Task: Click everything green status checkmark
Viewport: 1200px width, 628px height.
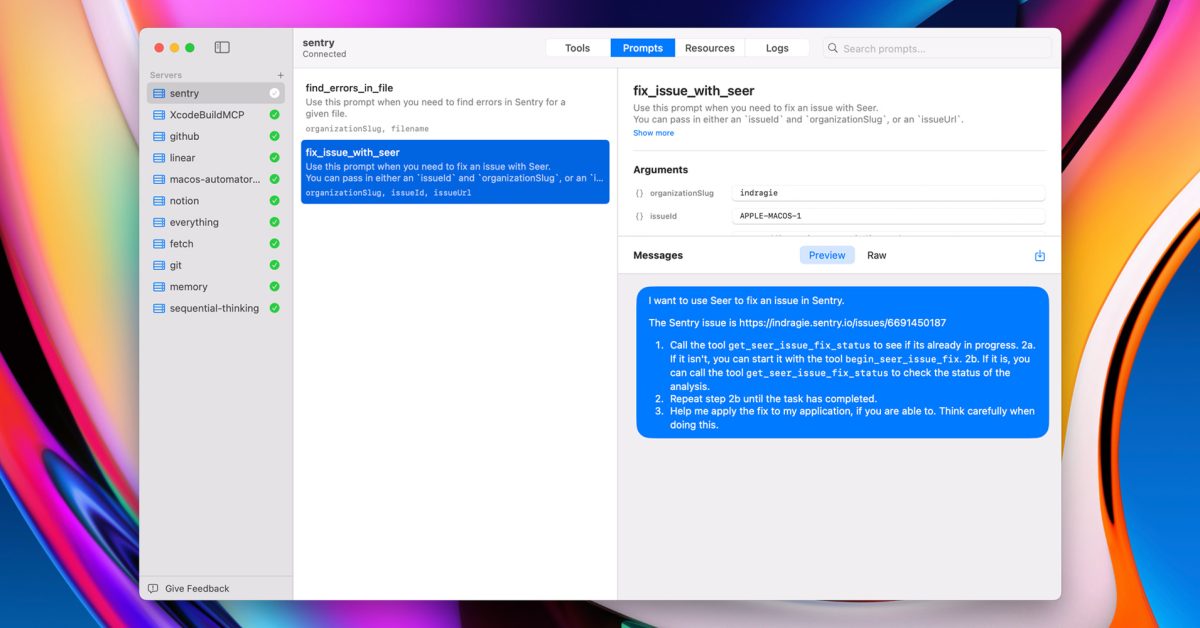Action: tap(274, 222)
